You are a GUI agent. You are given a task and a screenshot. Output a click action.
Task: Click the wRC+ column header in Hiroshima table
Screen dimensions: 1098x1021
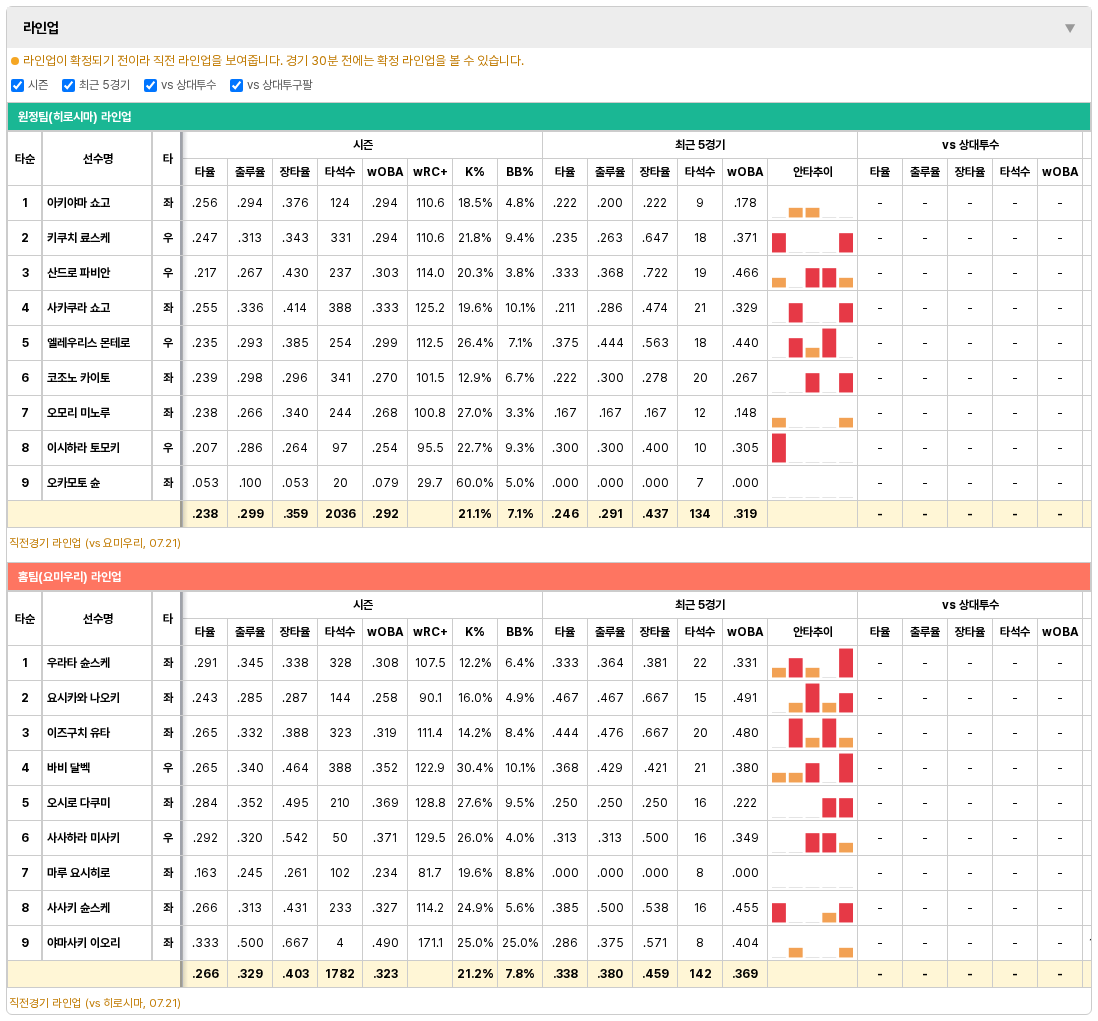[x=430, y=172]
